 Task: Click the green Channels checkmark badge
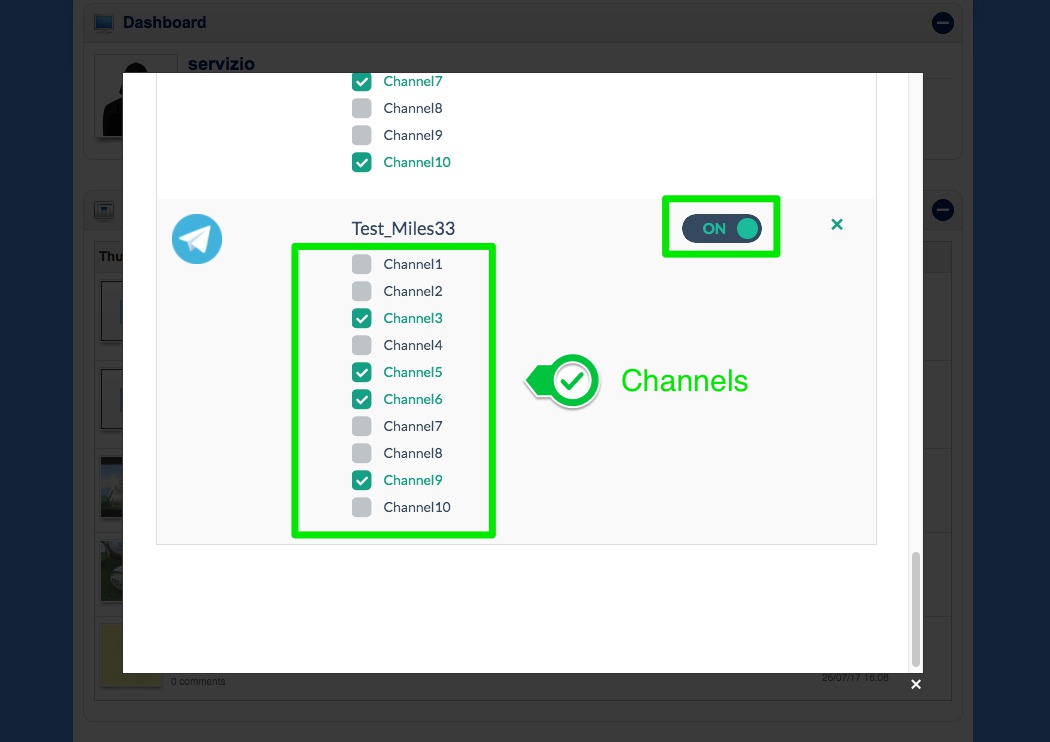coord(572,381)
